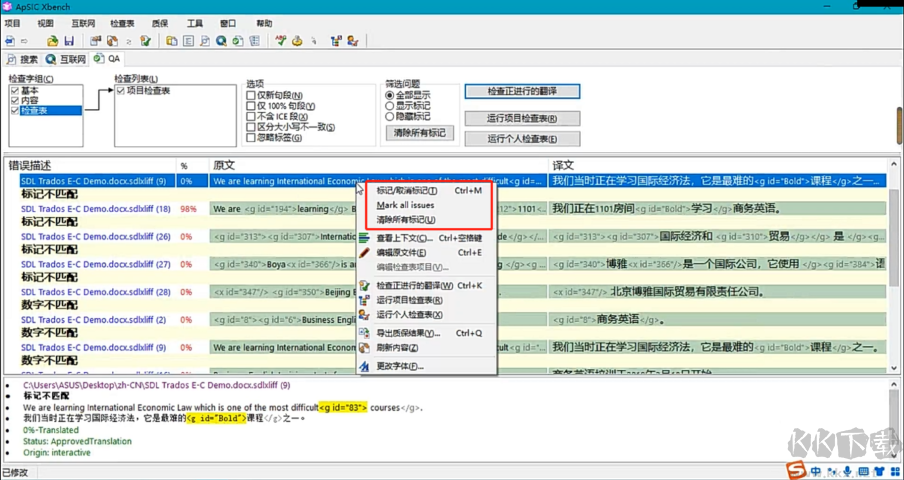Image resolution: width=904 pixels, height=480 pixels.
Task: Click the font icon beside 更改字体
Action: 364,366
